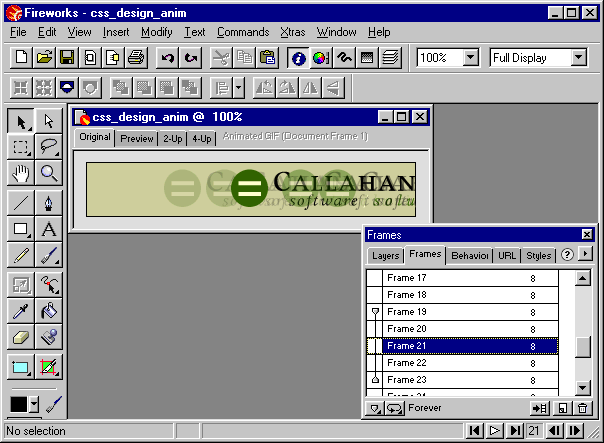This screenshot has width=604, height=443.
Task: Open the Xtras menu
Action: [x=293, y=32]
